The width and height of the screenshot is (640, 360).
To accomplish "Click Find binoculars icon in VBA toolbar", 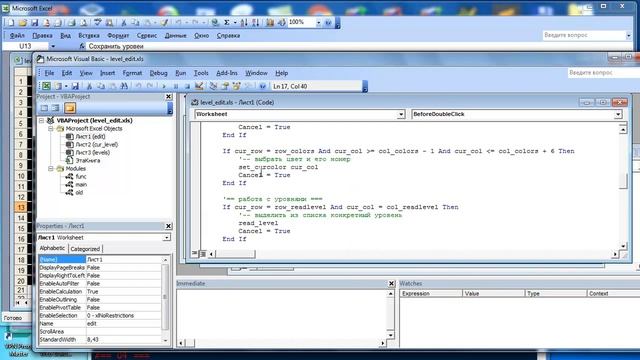I will point(124,86).
